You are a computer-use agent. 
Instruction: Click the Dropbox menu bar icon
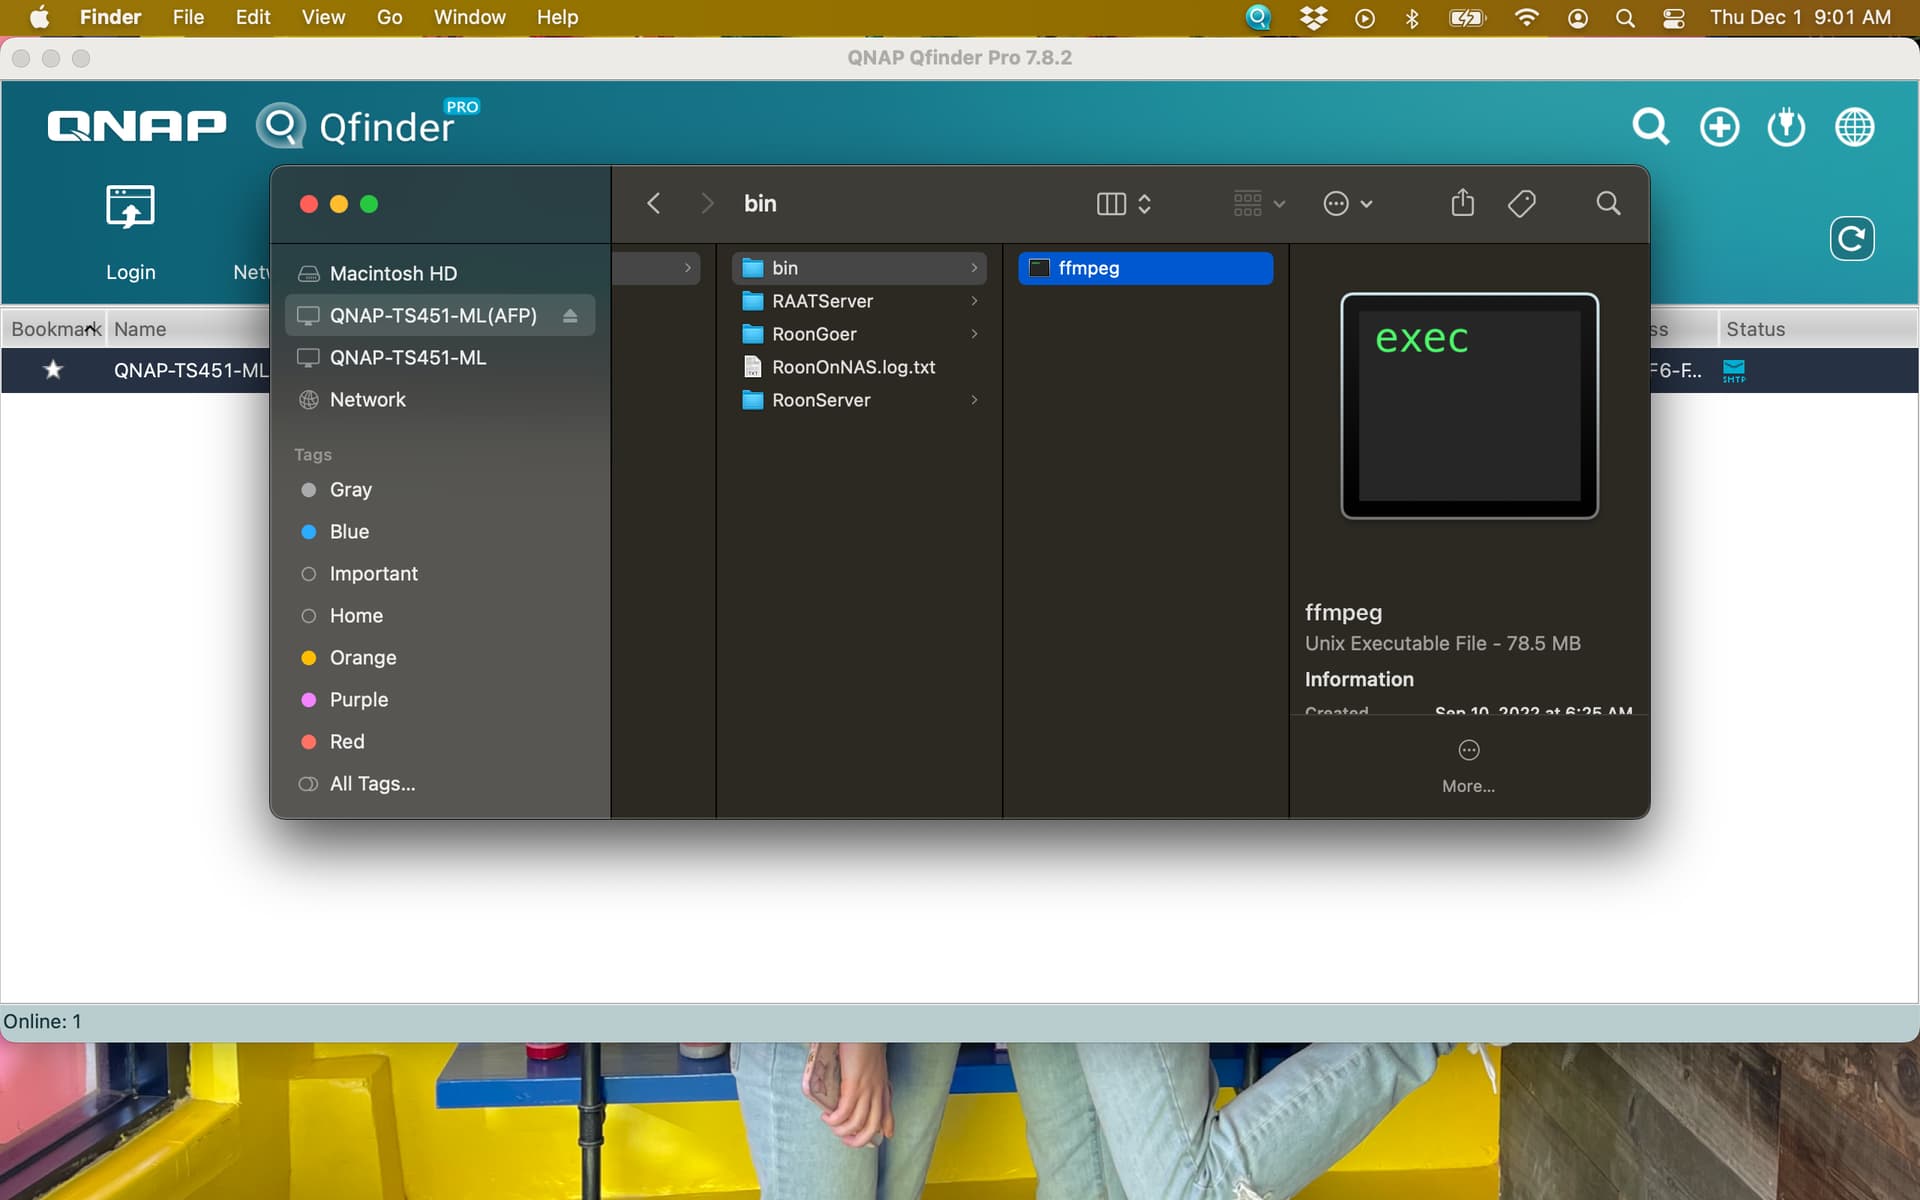(x=1313, y=17)
